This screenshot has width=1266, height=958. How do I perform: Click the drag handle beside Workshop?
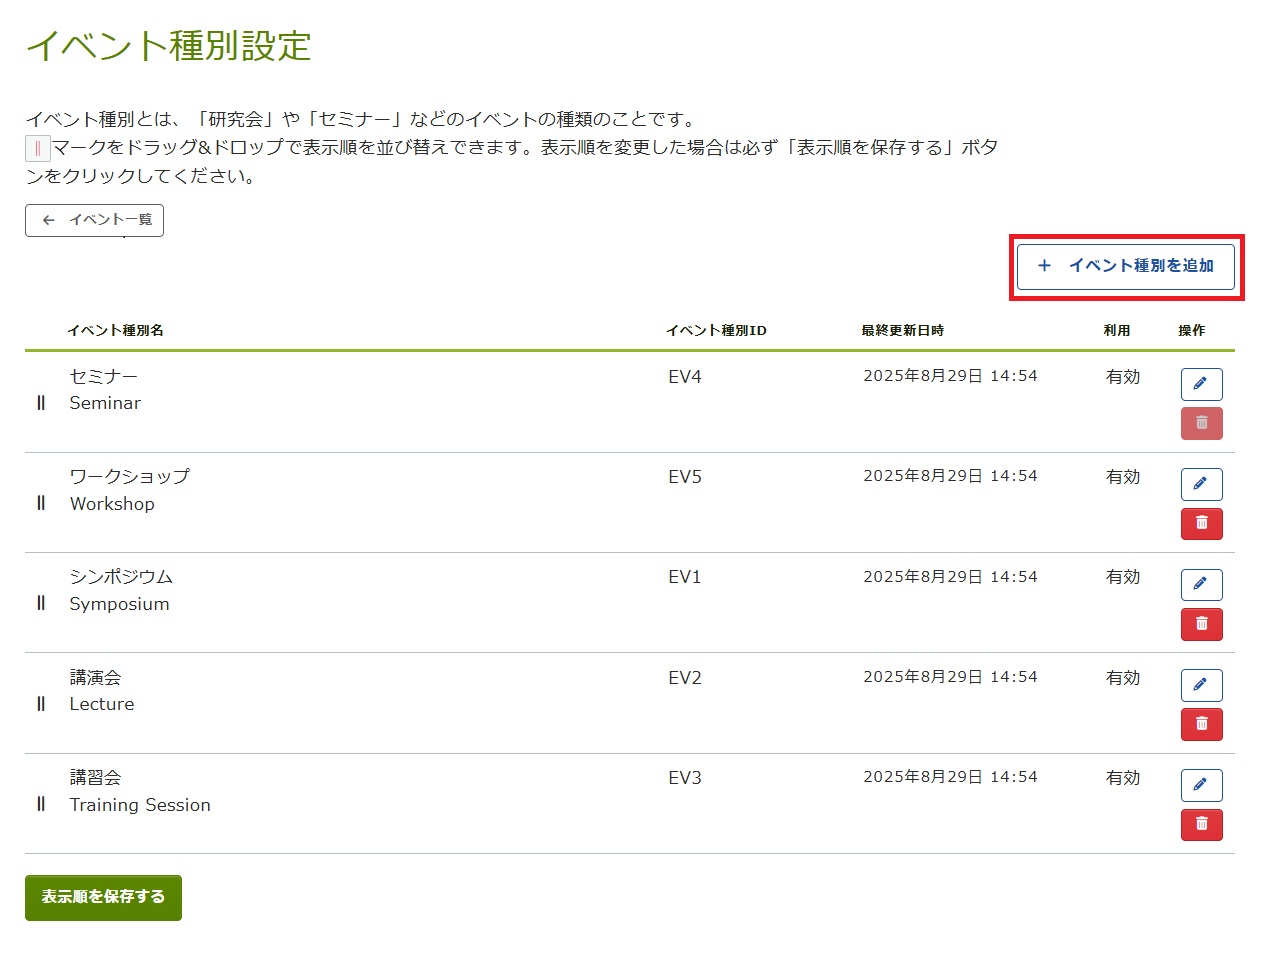[41, 503]
